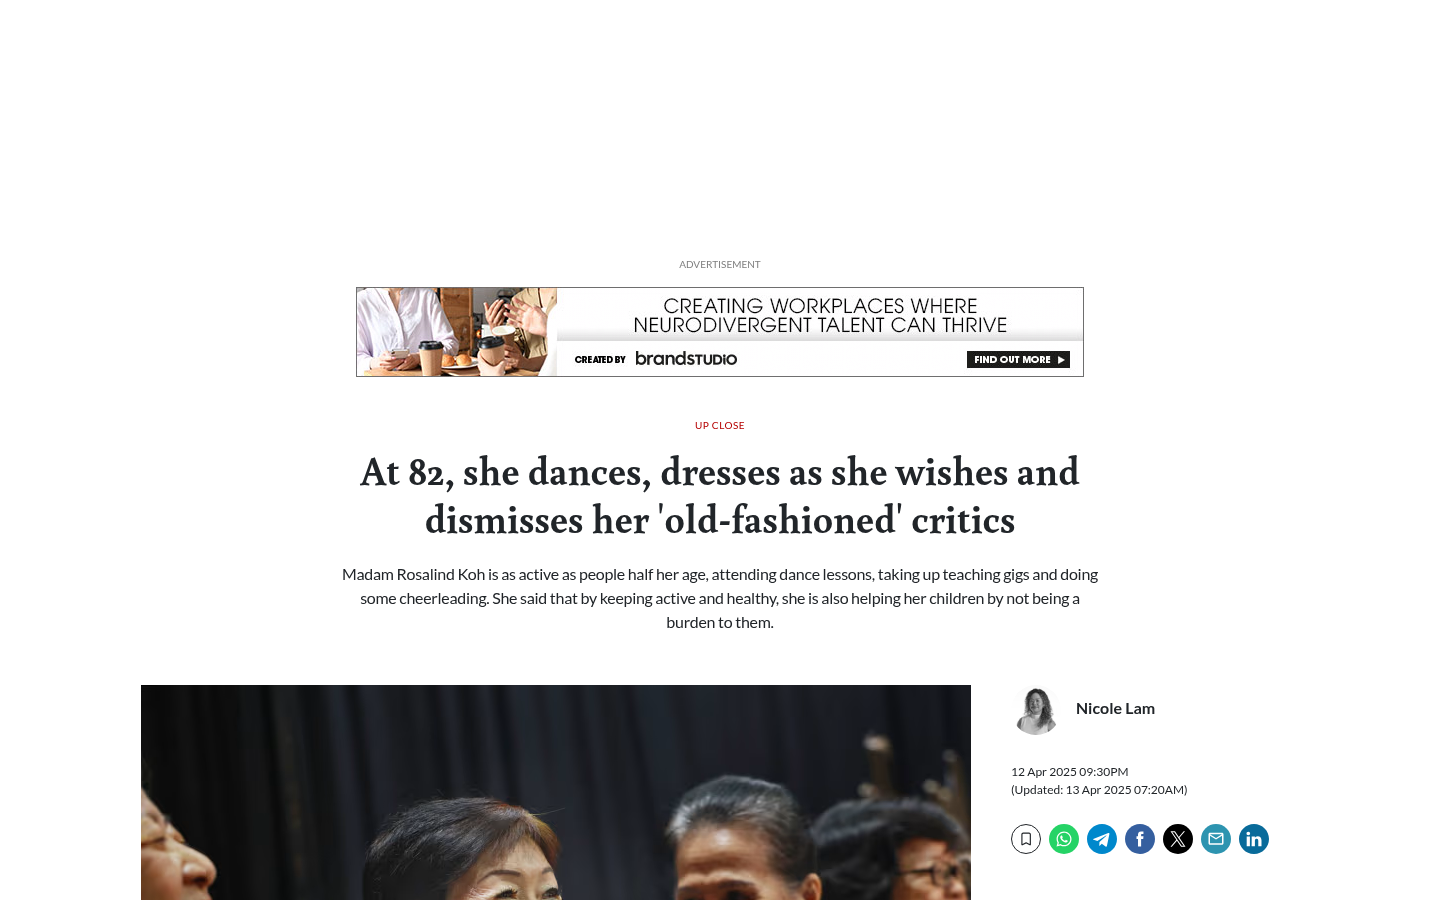The height and width of the screenshot is (900, 1440).
Task: Share the article on Facebook
Action: click(1140, 839)
